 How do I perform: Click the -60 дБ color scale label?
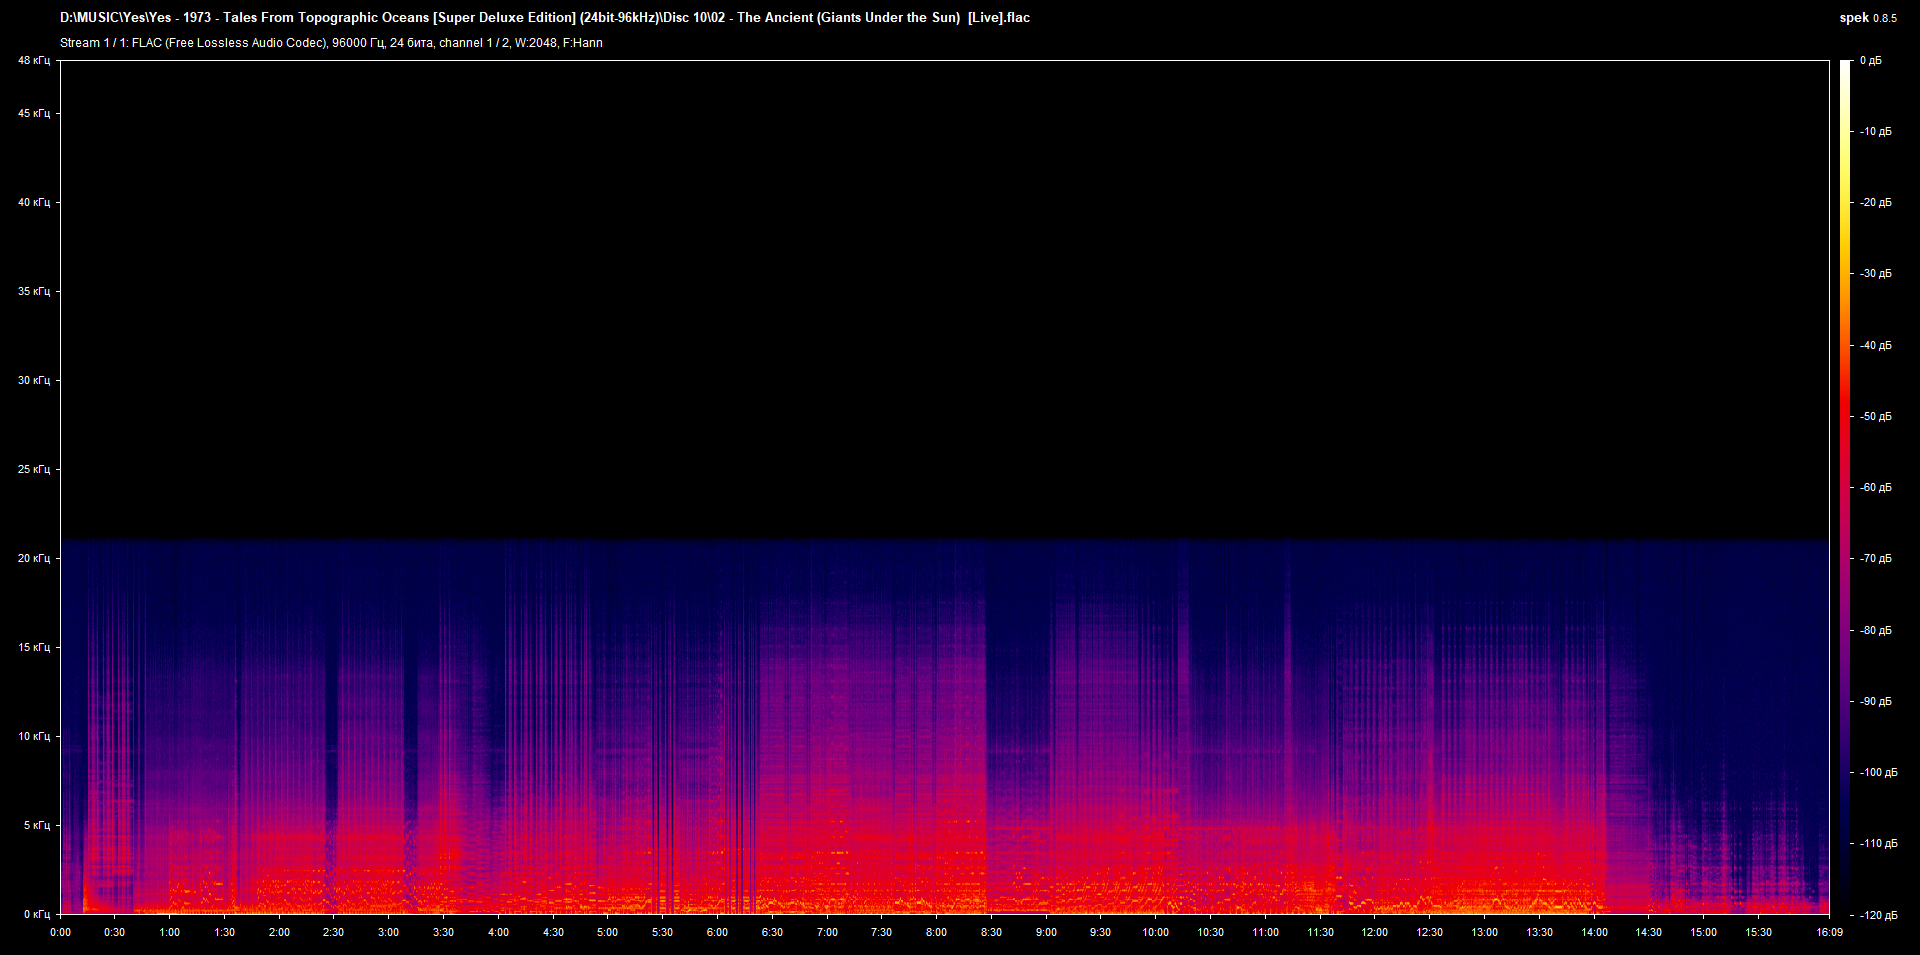[1875, 487]
